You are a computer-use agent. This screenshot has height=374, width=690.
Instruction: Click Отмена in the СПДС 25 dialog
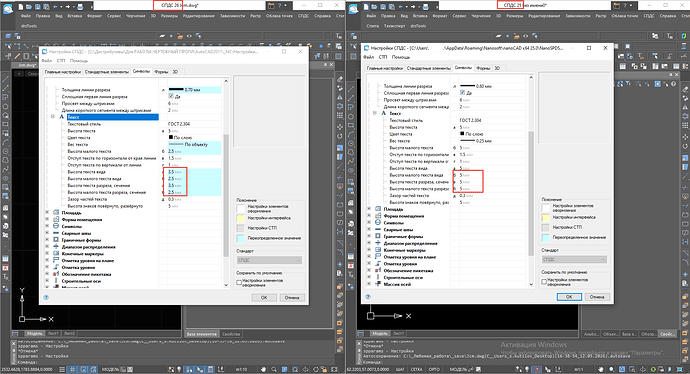[x=597, y=297]
